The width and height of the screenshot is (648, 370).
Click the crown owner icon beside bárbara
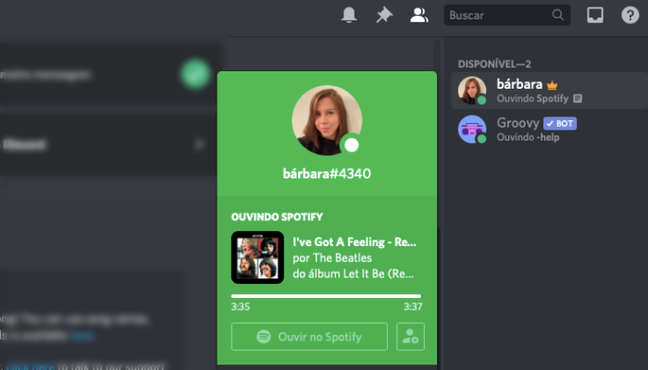(552, 86)
